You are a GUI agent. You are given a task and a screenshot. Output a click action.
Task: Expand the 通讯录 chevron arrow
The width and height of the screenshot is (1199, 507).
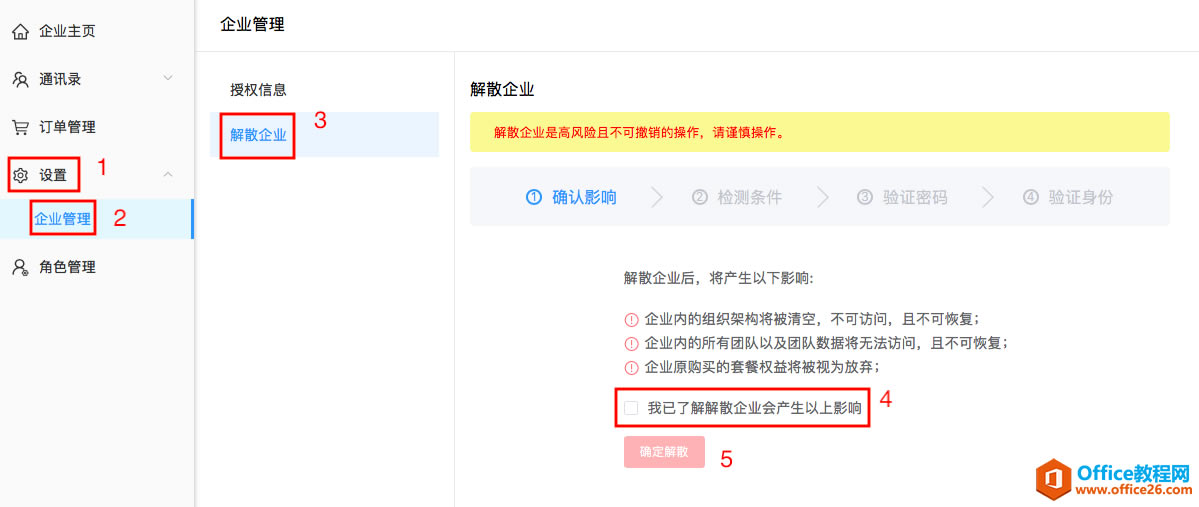click(168, 78)
